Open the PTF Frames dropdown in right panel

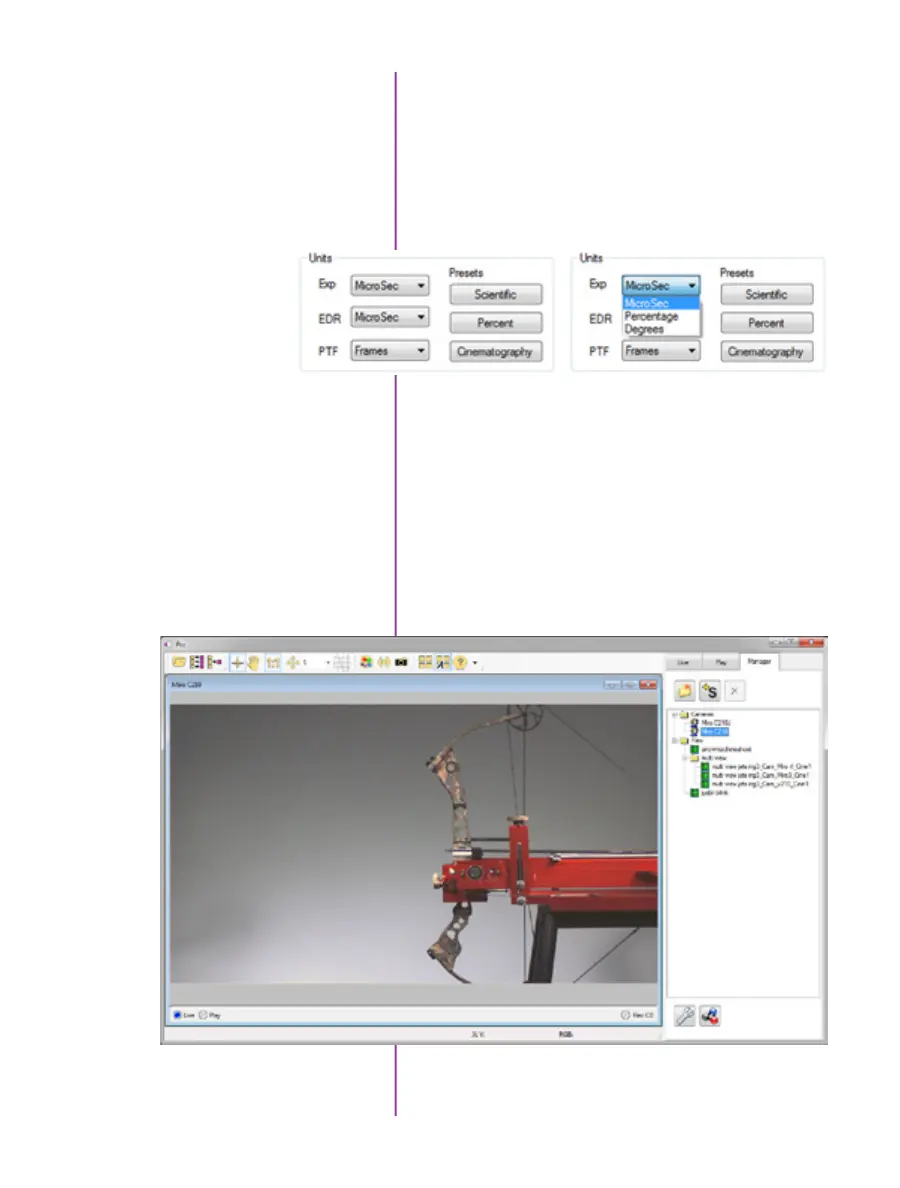[660, 351]
